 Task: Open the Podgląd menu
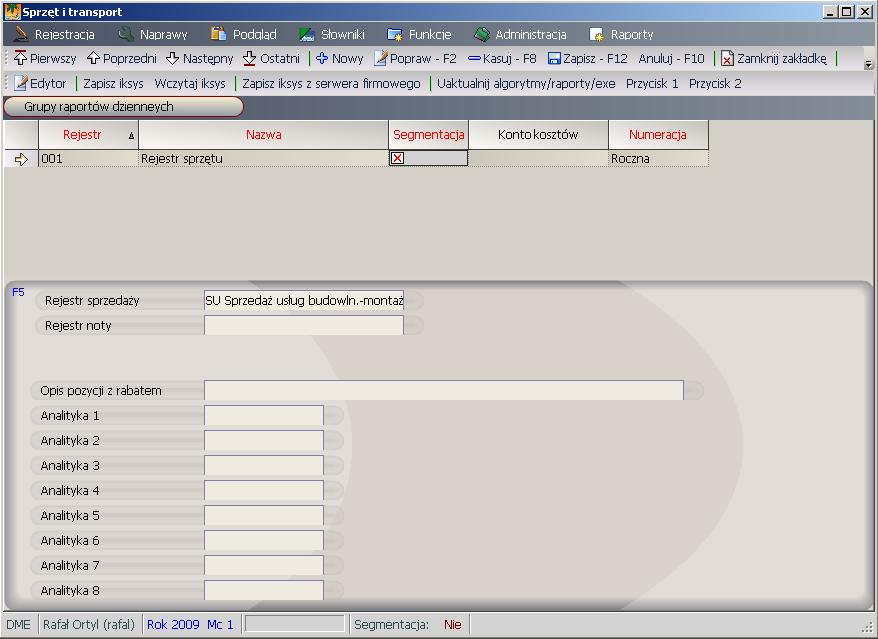pyautogui.click(x=244, y=35)
